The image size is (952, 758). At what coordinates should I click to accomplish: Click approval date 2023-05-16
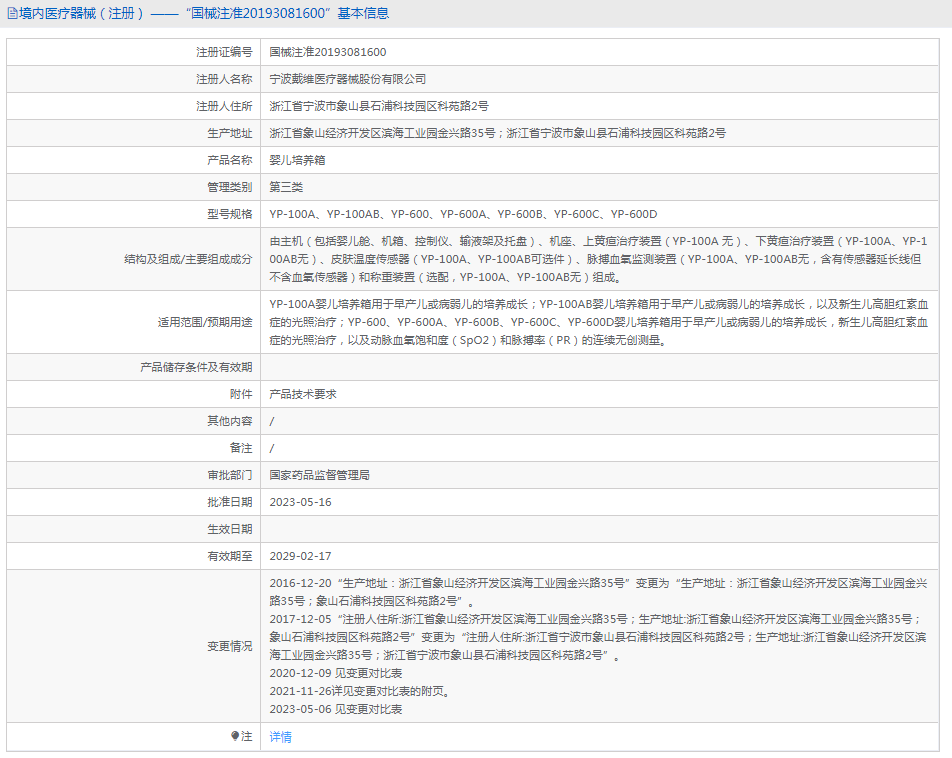click(x=300, y=502)
